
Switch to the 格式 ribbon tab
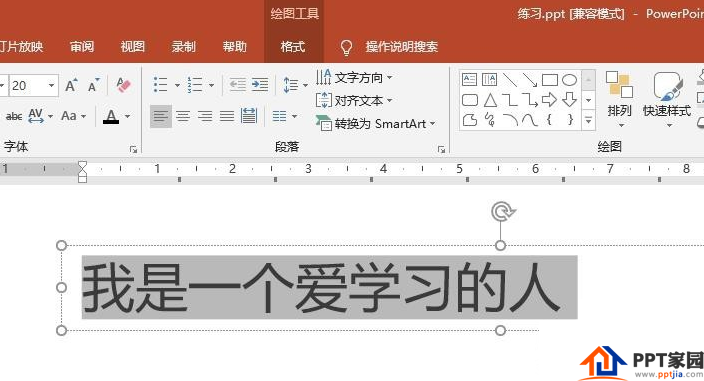(x=293, y=47)
